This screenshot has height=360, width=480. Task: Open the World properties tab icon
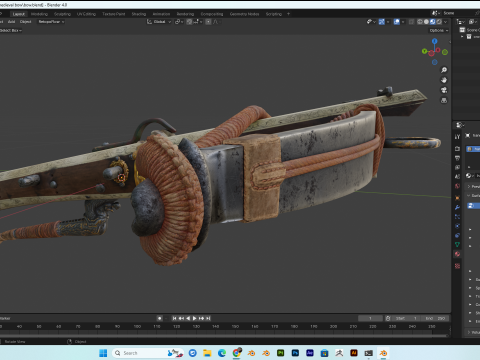point(457,186)
